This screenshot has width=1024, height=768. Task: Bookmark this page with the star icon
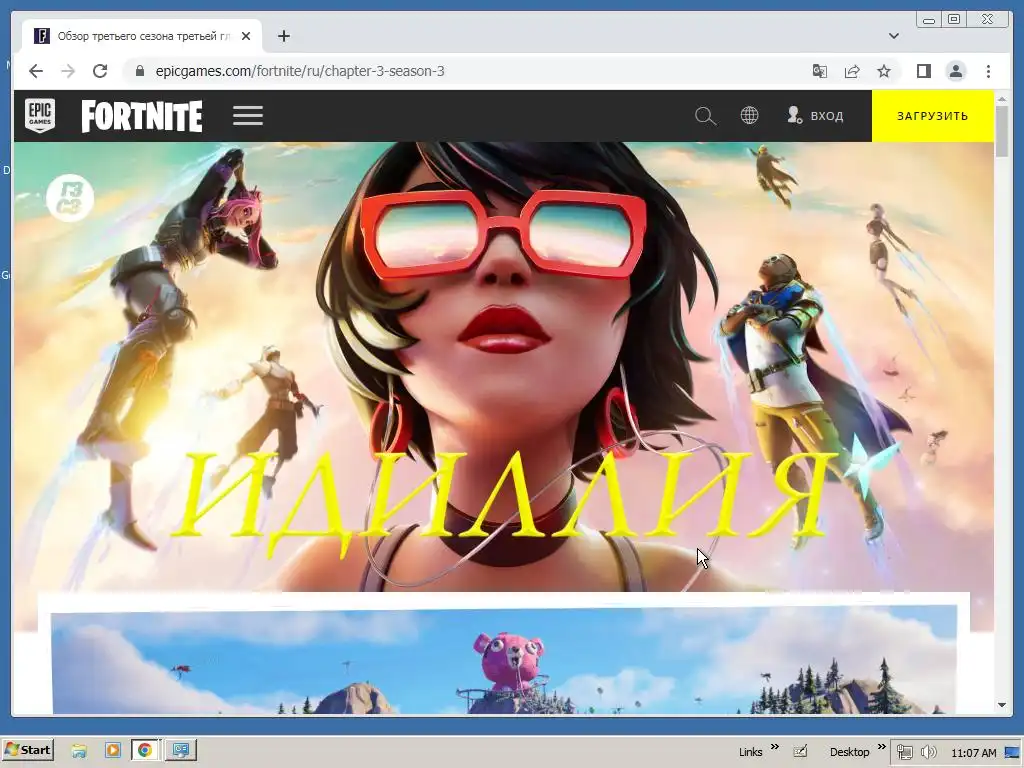pos(884,71)
